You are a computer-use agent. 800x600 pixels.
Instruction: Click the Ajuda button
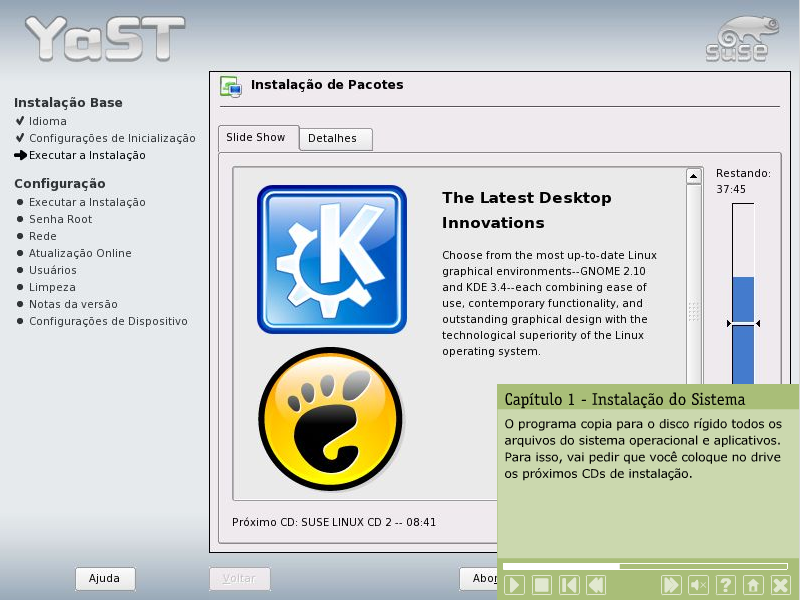(105, 578)
